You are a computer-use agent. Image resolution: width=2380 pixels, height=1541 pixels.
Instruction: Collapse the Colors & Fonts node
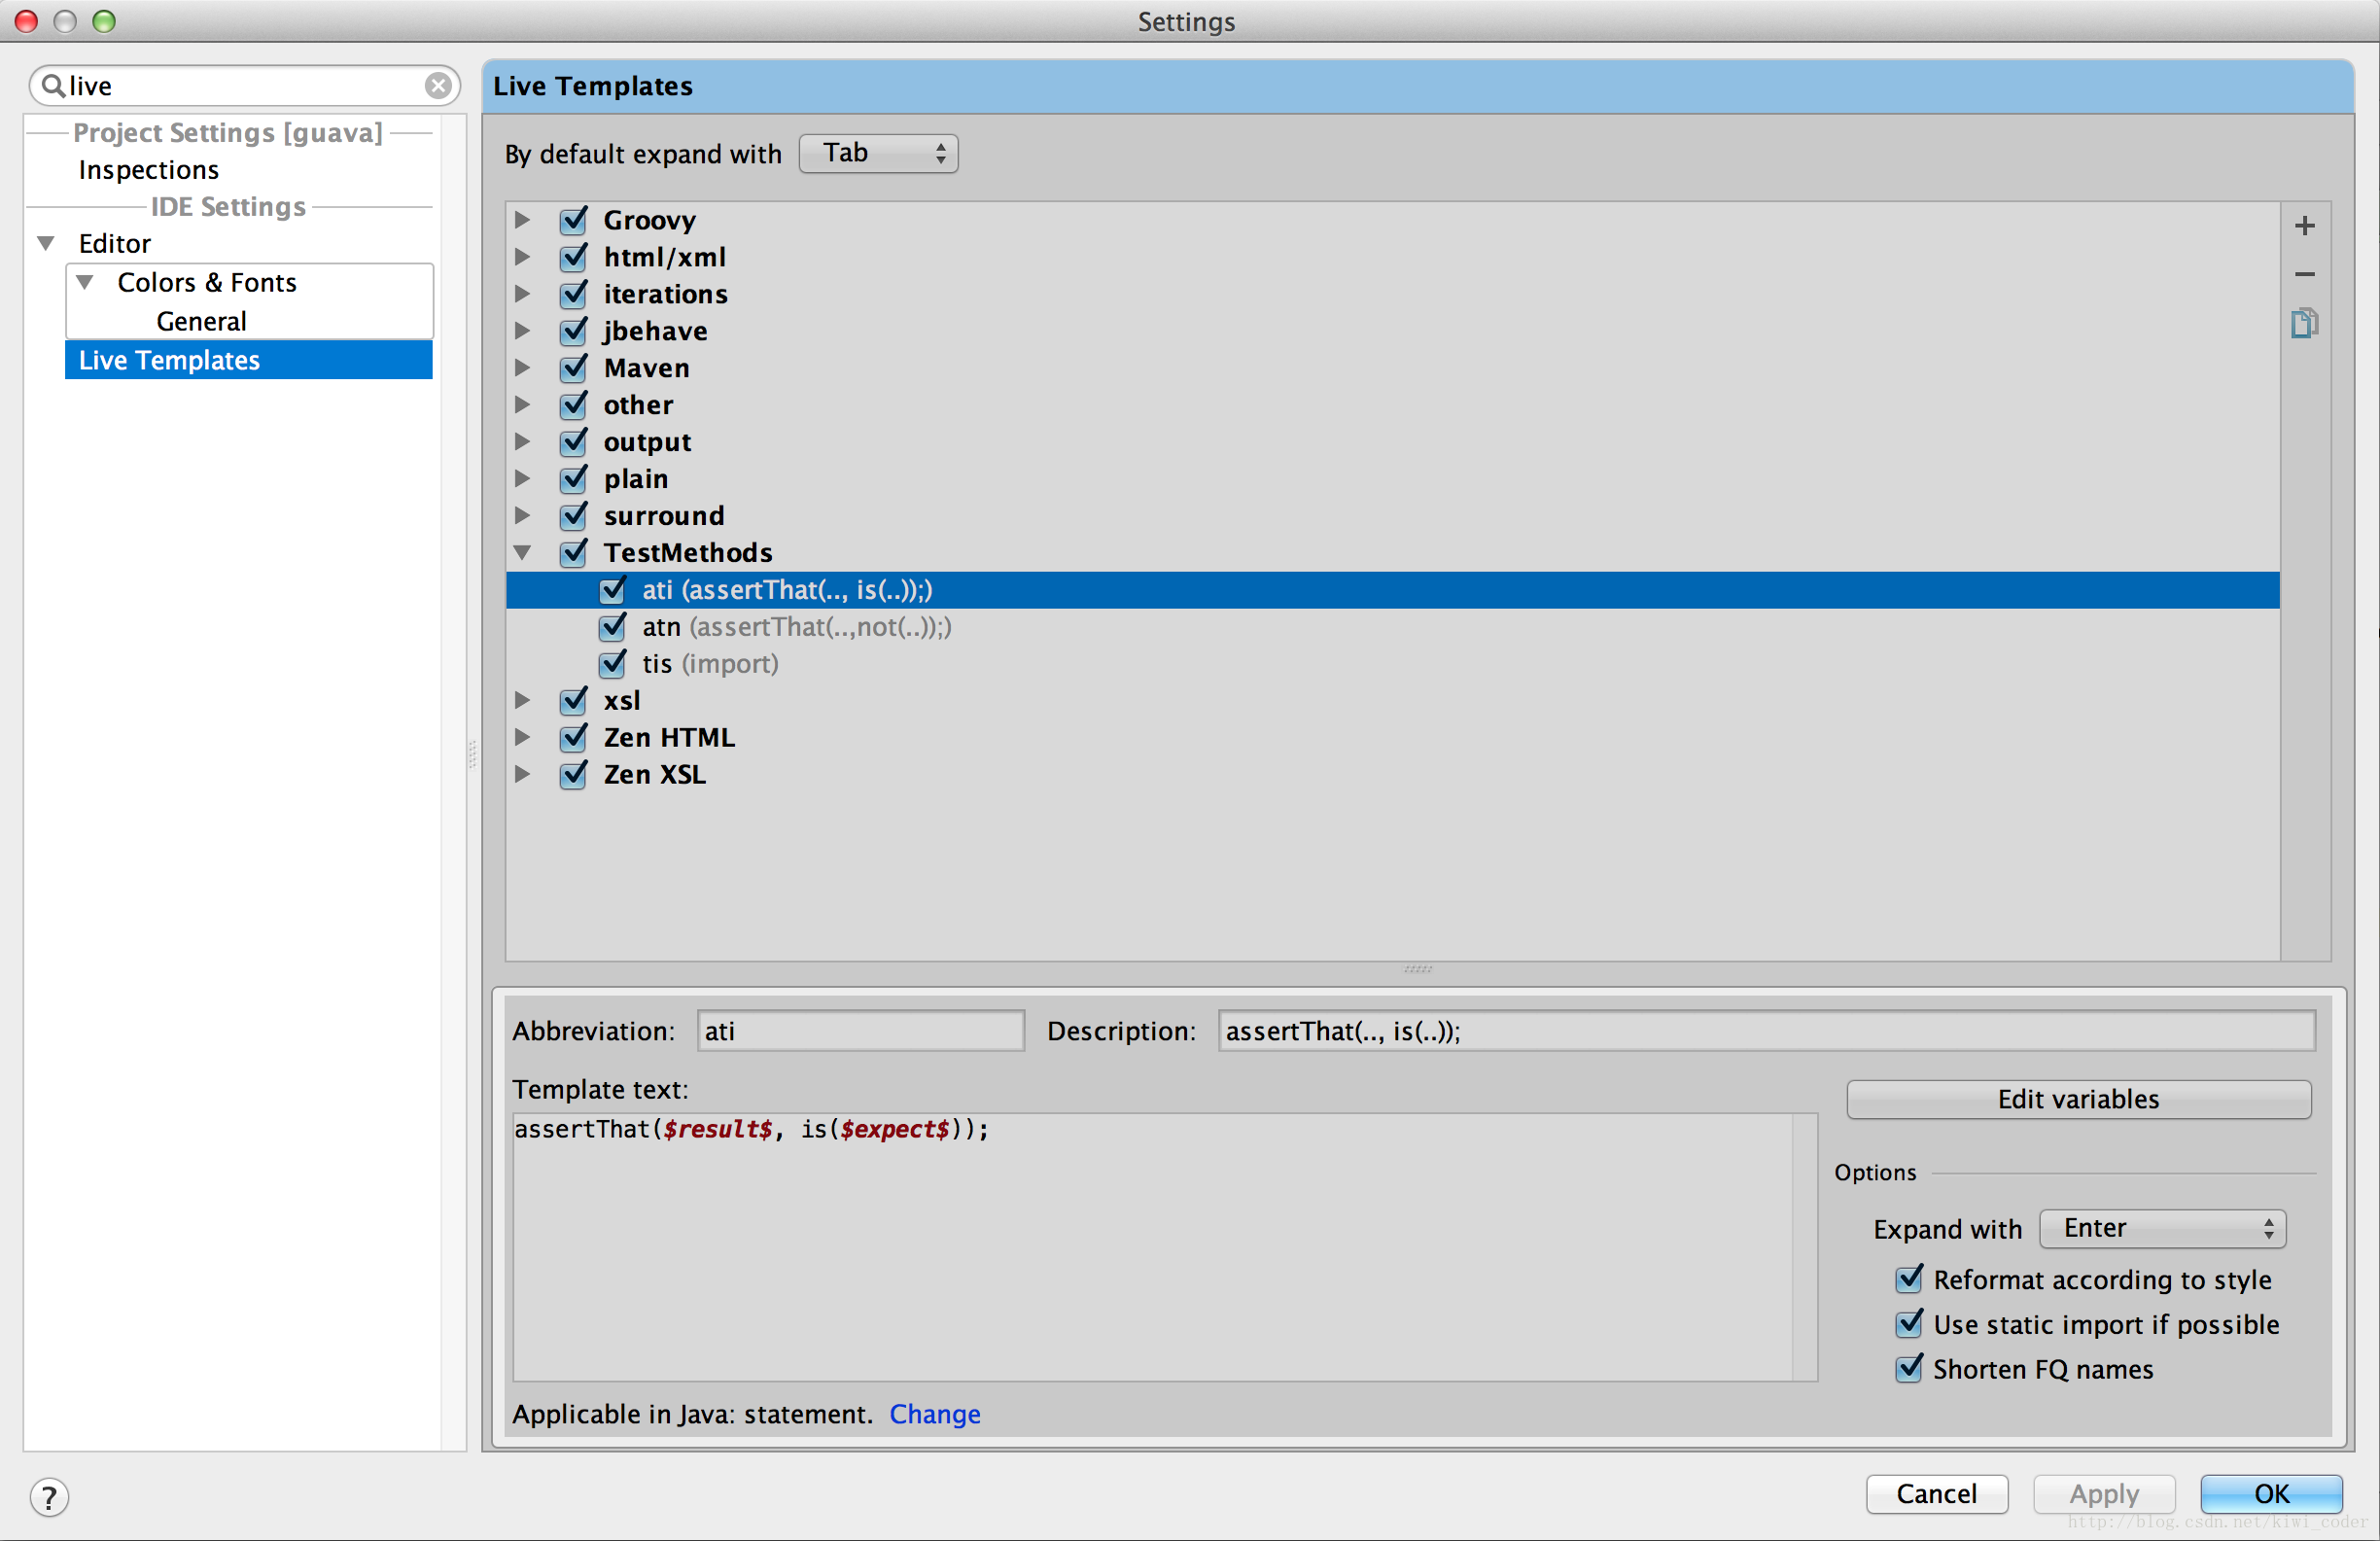[85, 282]
